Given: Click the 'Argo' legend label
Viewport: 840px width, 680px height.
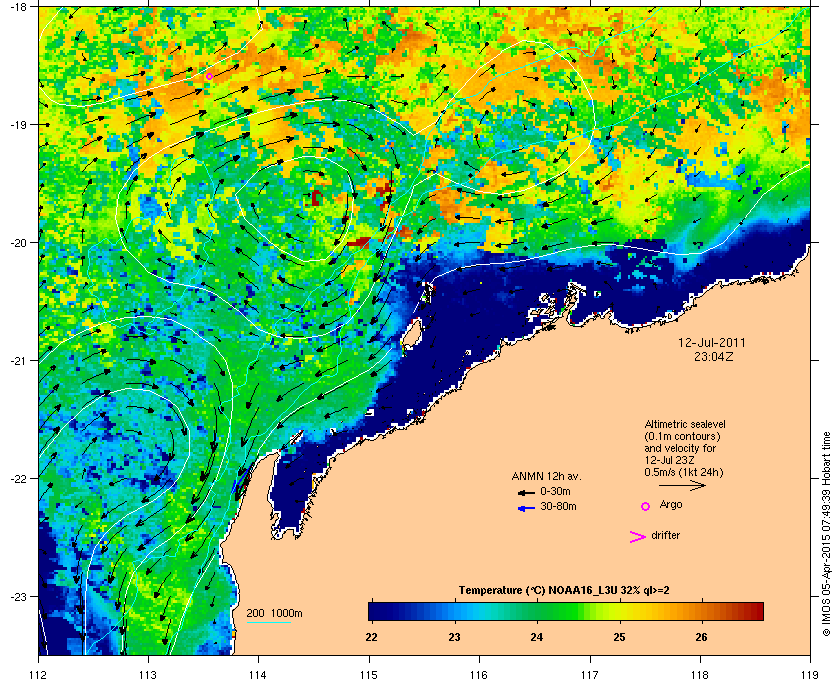Looking at the screenshot, I should click(671, 505).
